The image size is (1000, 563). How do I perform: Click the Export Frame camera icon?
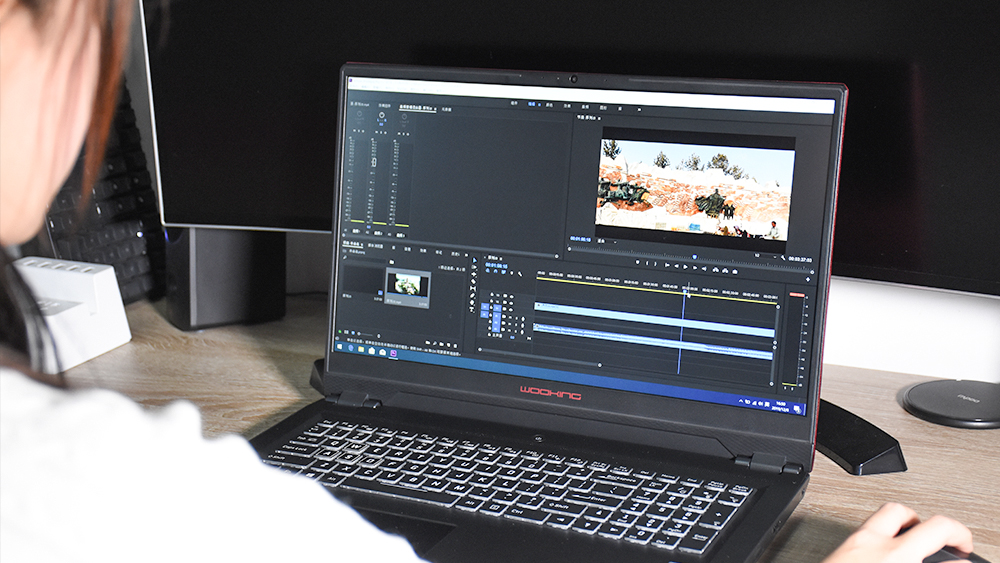click(735, 271)
